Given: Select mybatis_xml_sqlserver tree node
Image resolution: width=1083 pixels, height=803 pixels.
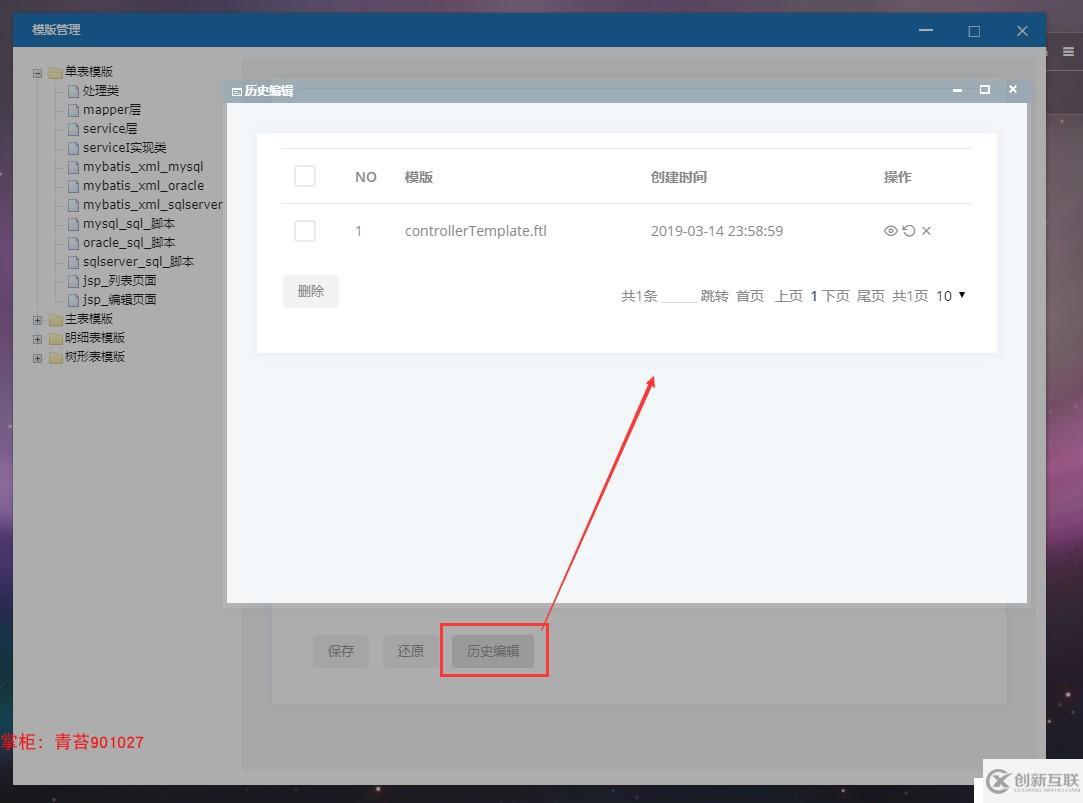Looking at the screenshot, I should click(x=153, y=204).
